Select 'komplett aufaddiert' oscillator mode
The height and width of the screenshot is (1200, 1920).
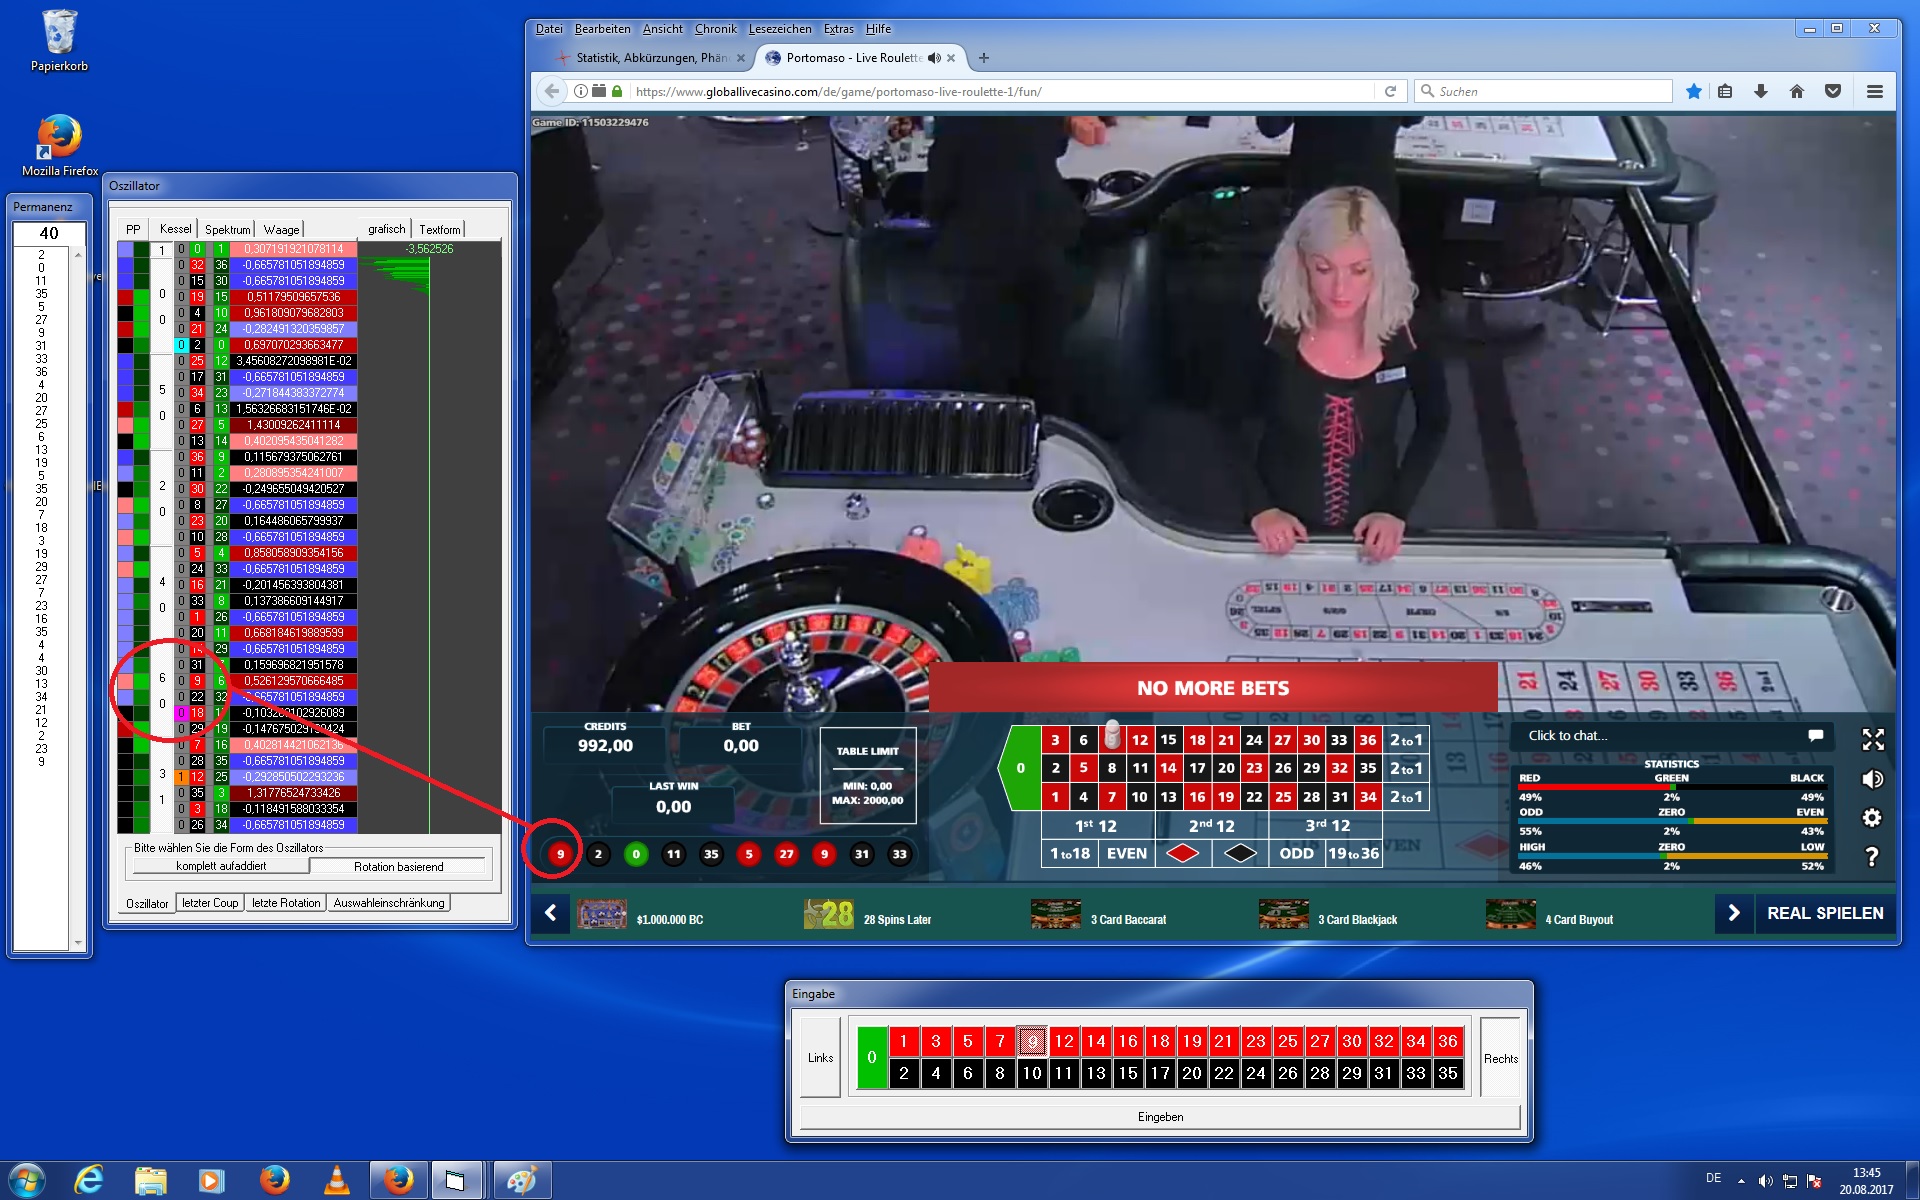221,866
